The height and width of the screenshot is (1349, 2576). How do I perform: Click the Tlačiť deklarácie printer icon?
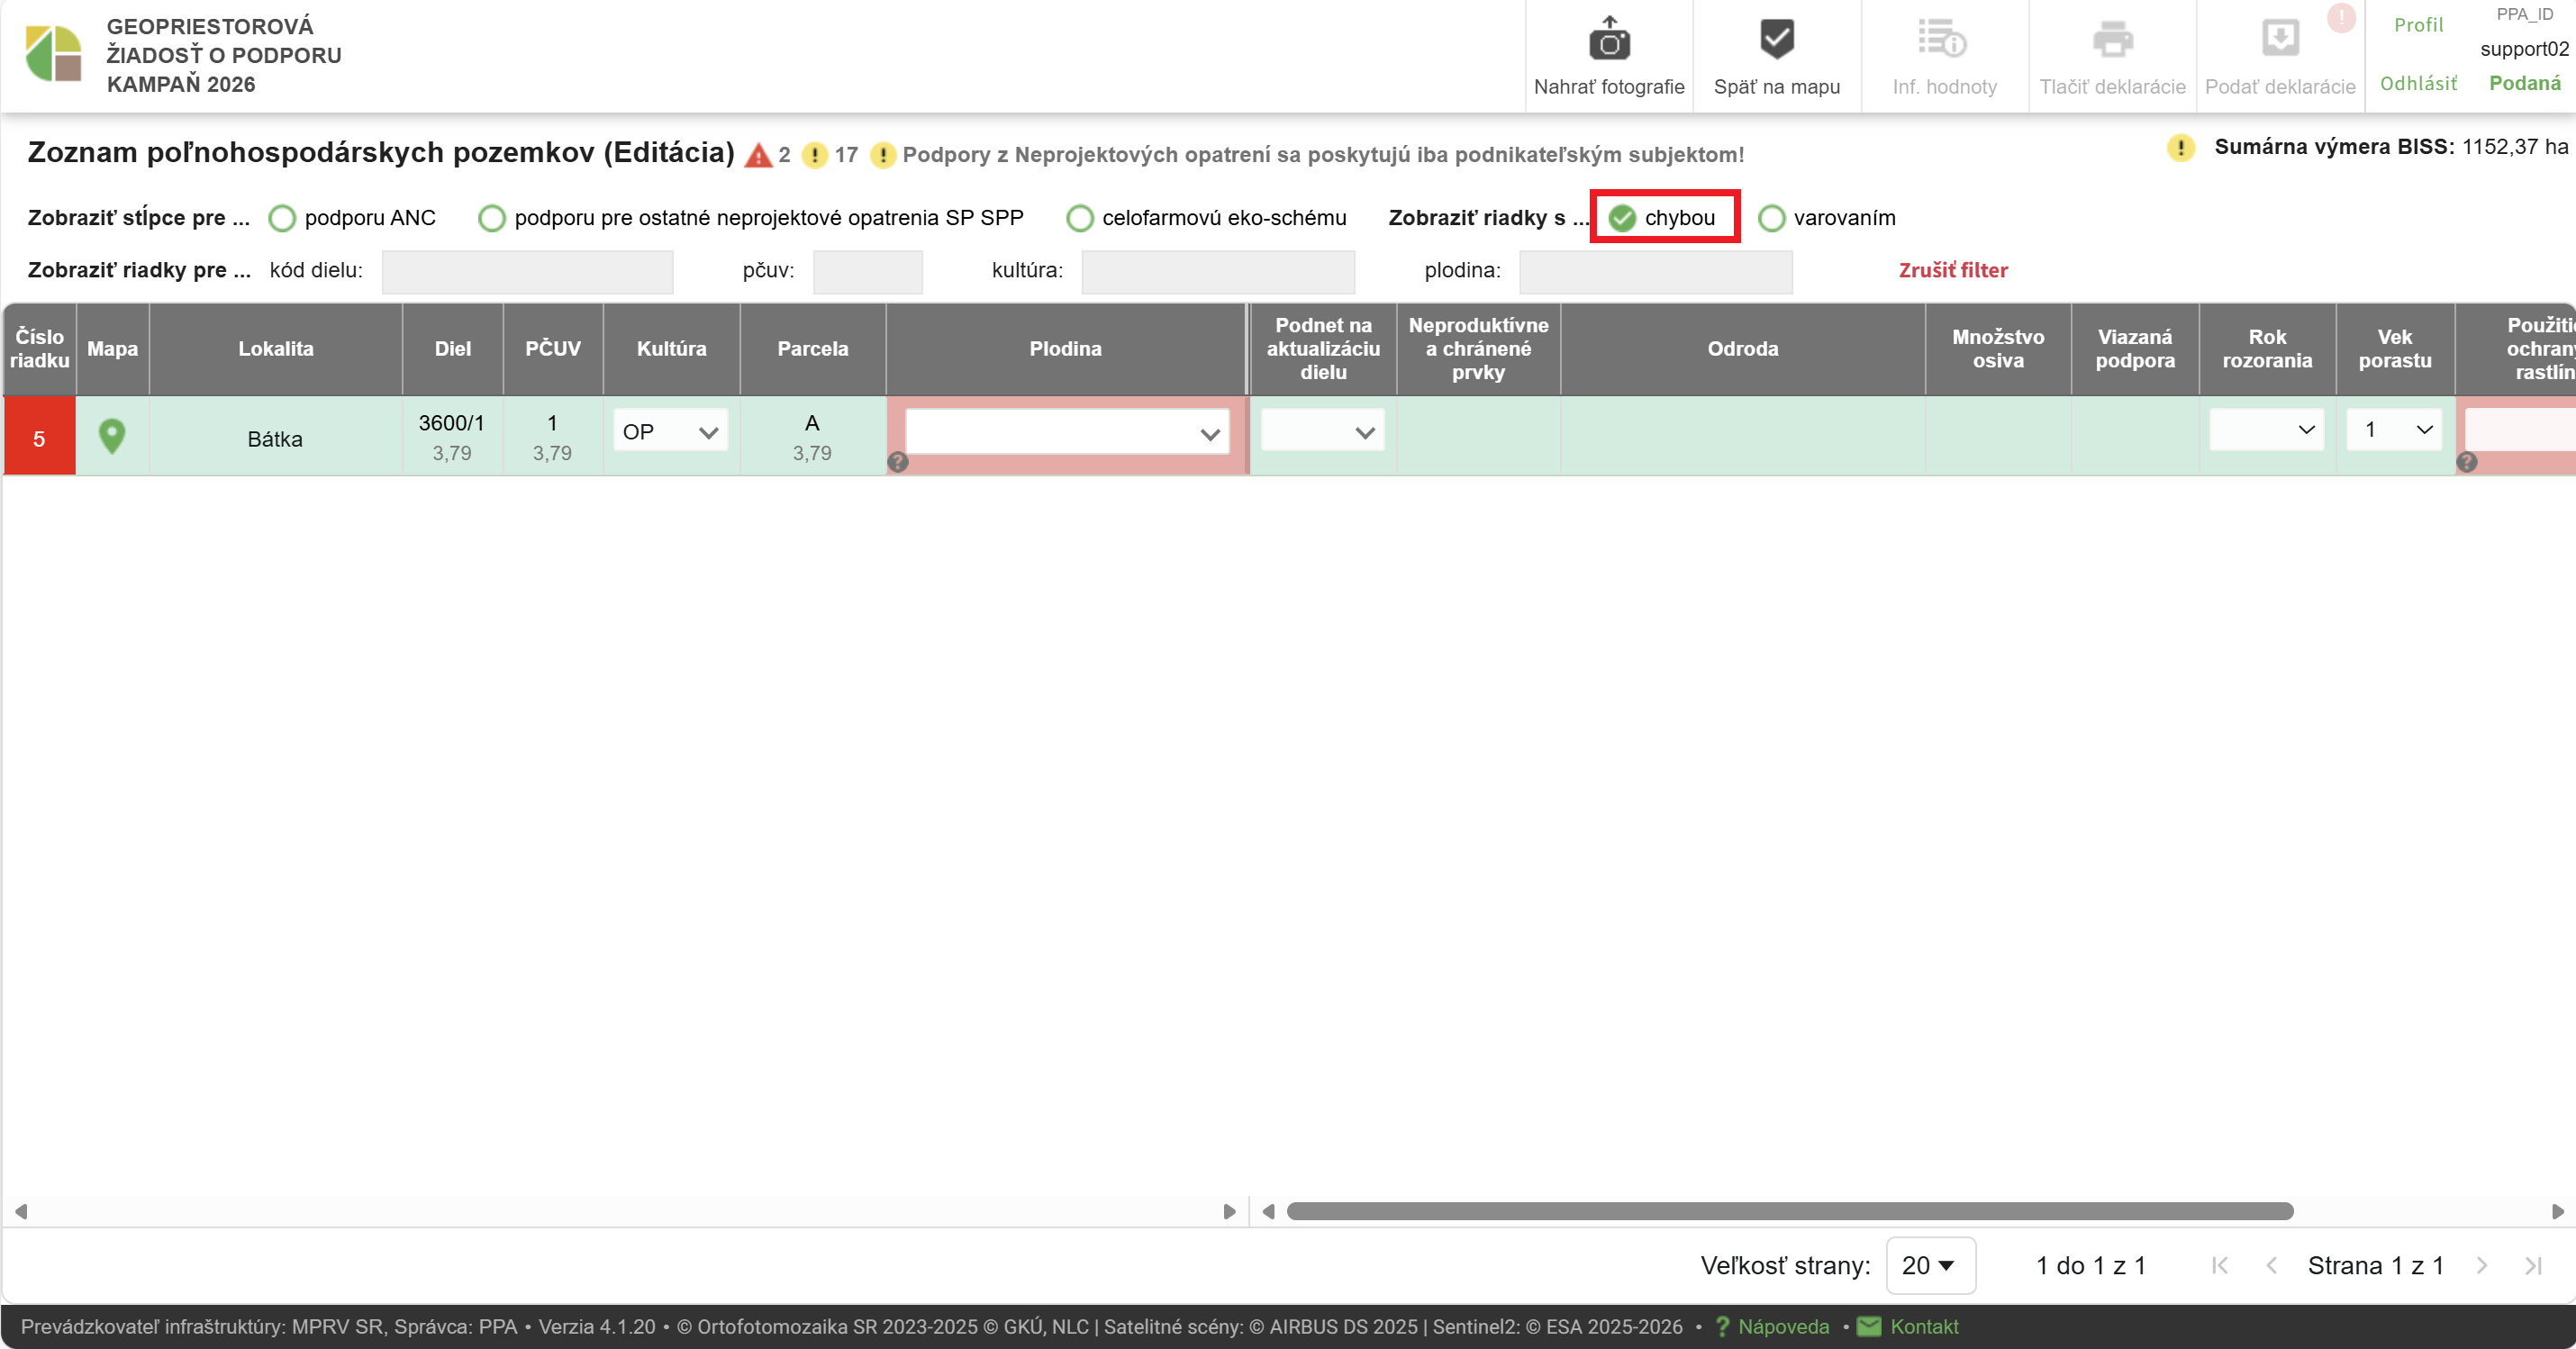[2112, 40]
